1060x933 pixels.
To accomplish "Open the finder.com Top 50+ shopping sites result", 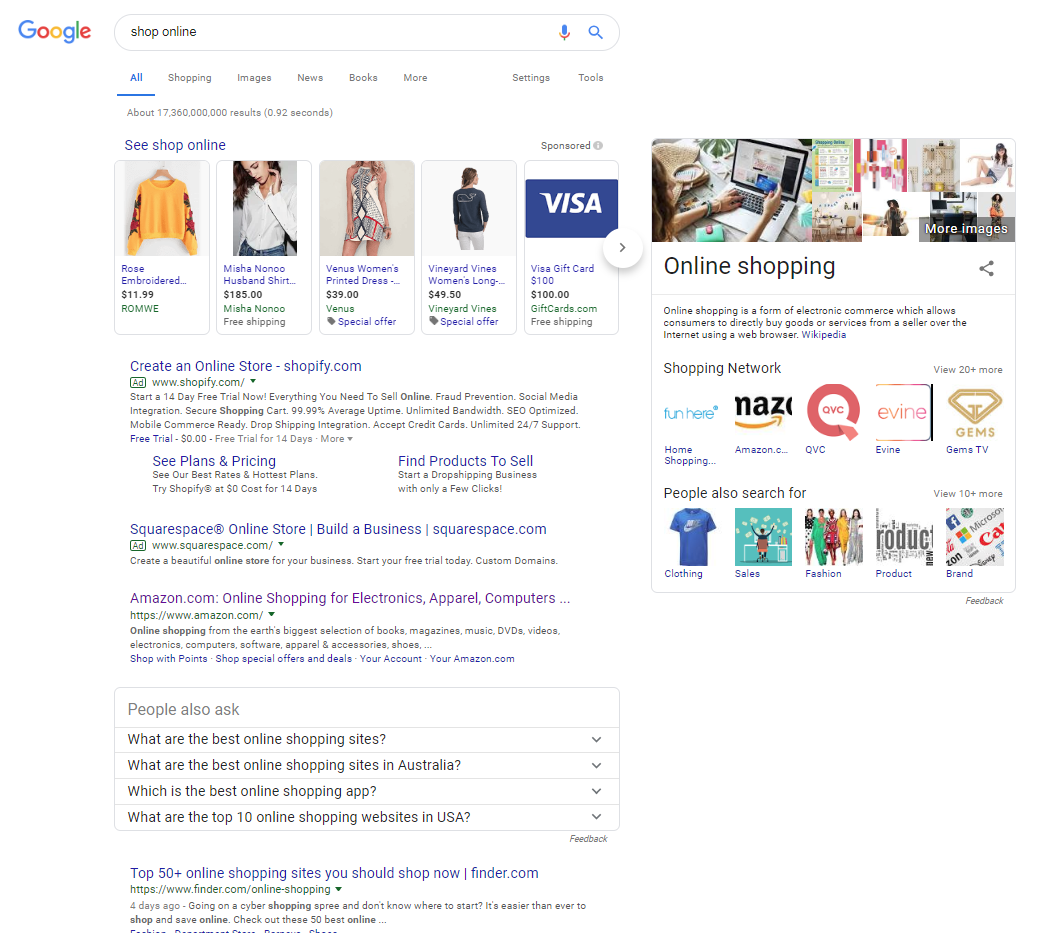I will pos(335,873).
